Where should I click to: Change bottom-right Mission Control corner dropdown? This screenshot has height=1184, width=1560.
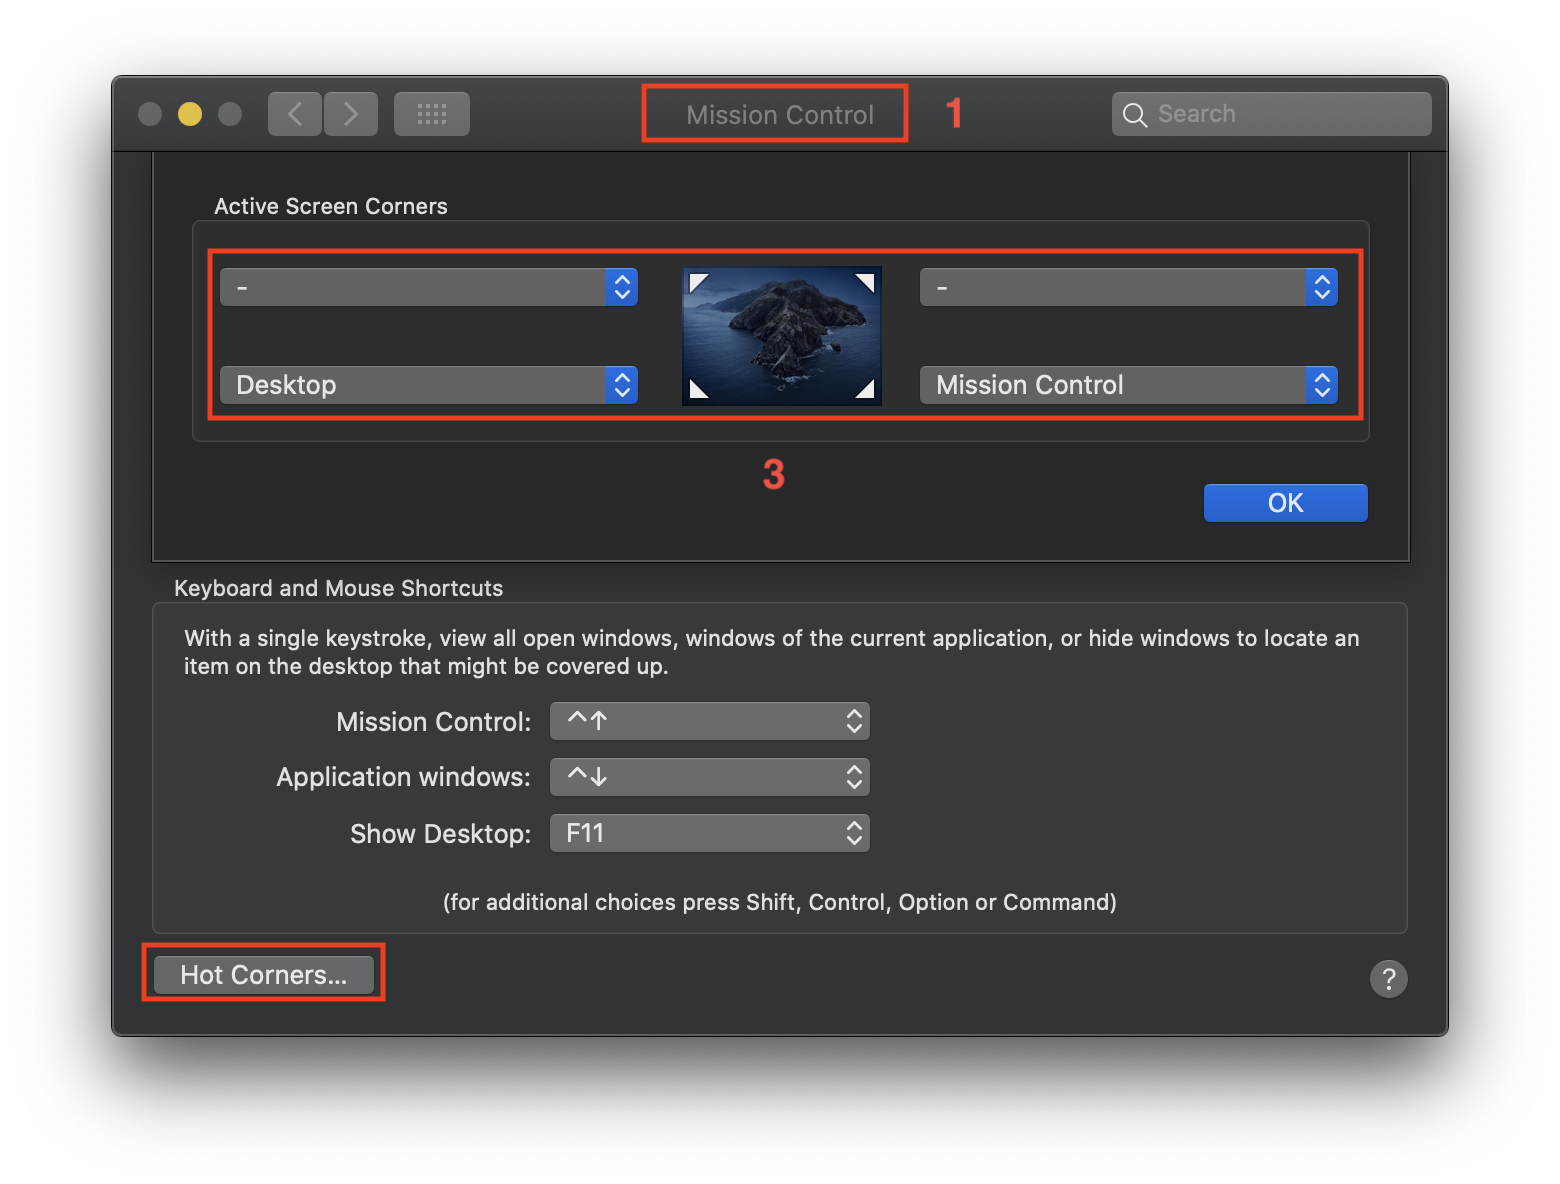coord(1128,385)
